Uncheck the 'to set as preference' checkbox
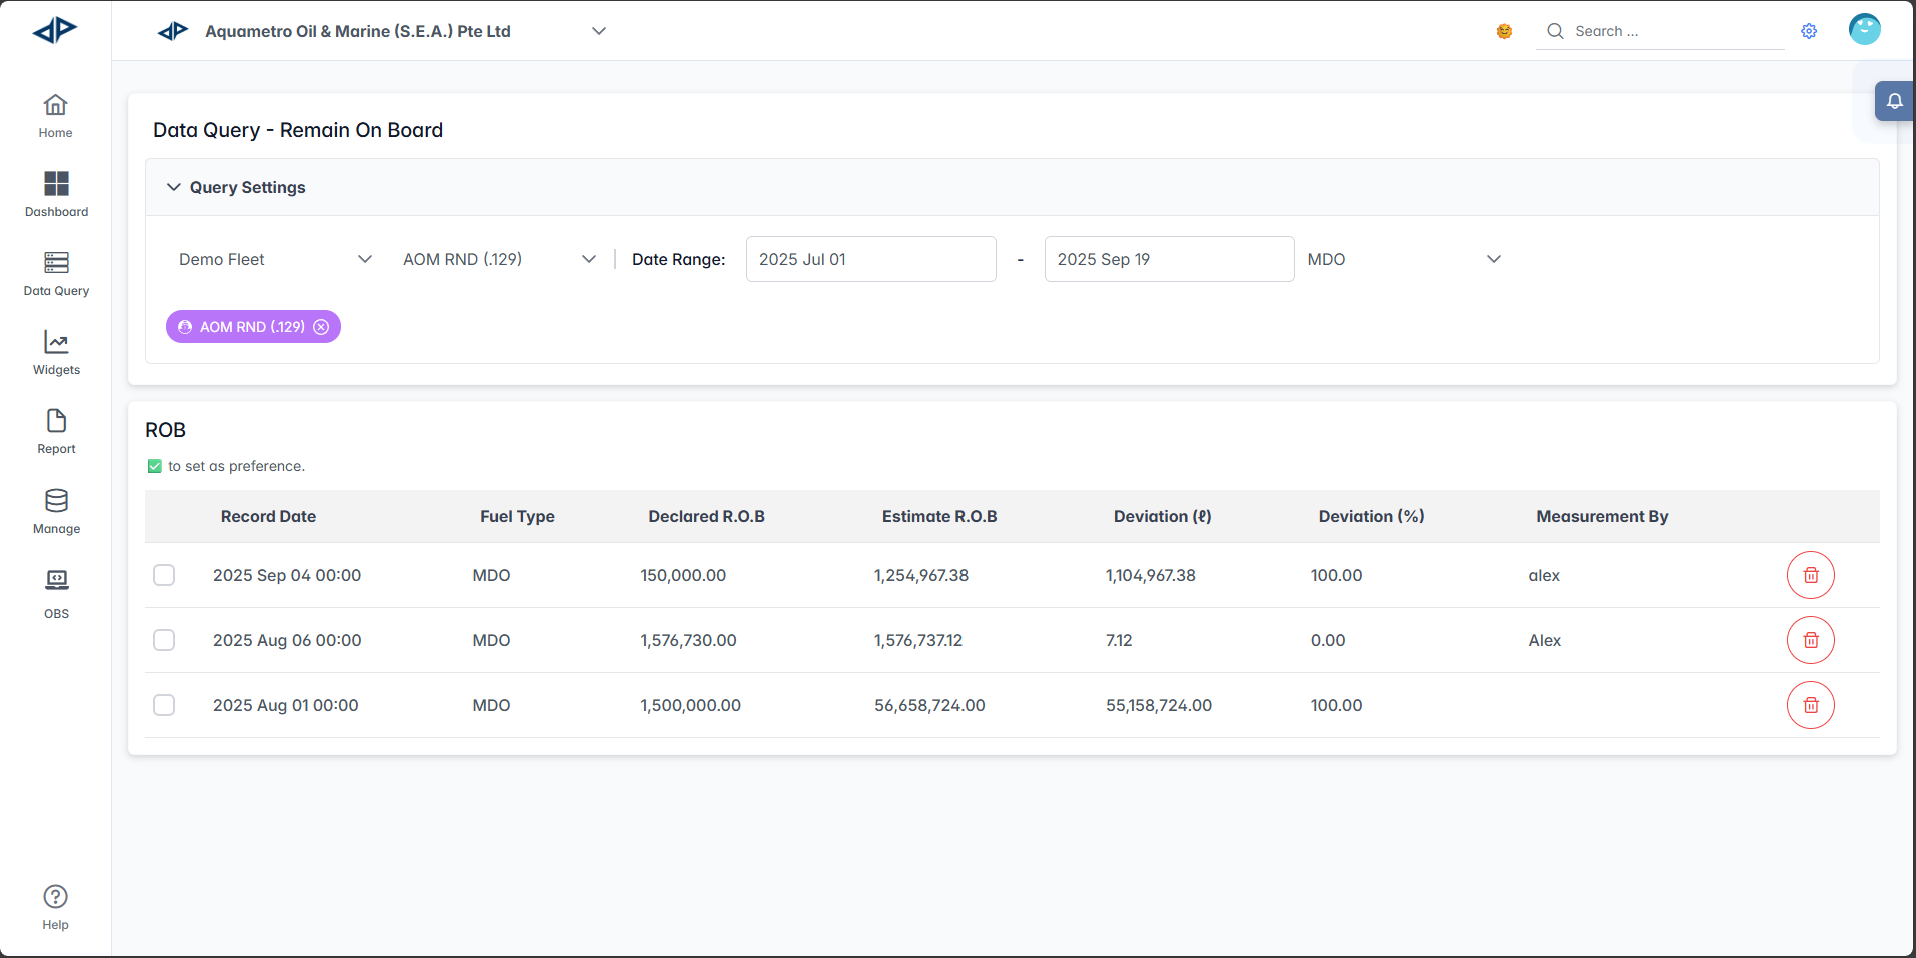This screenshot has width=1916, height=958. click(155, 466)
